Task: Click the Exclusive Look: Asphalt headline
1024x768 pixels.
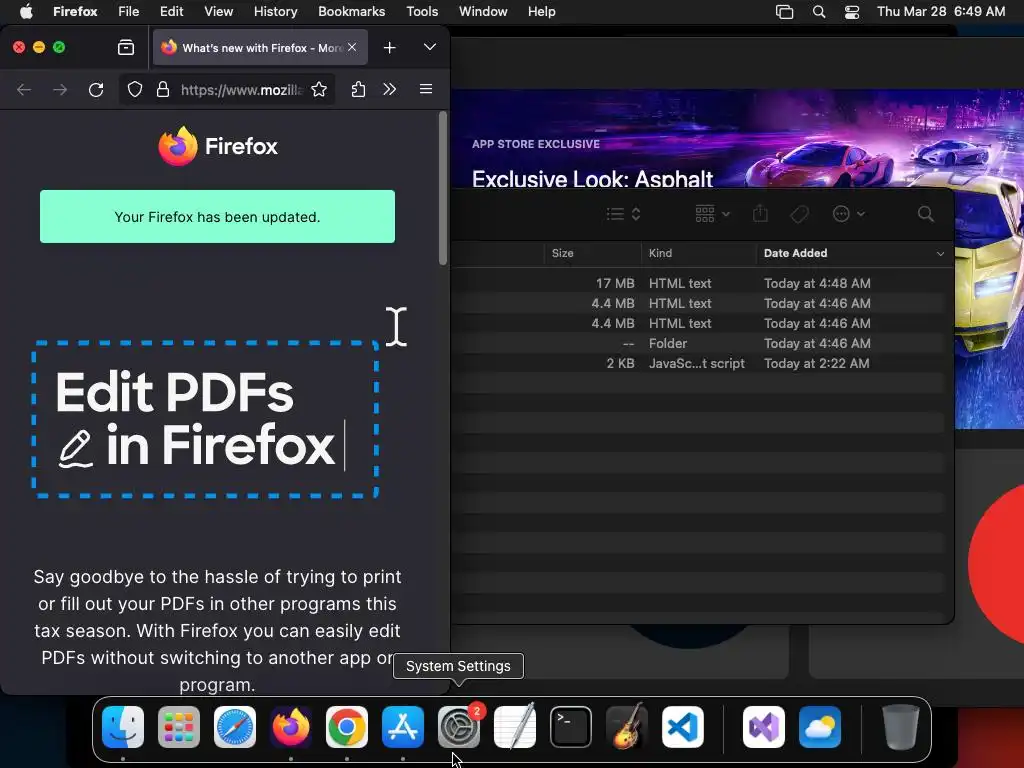Action: tap(592, 179)
